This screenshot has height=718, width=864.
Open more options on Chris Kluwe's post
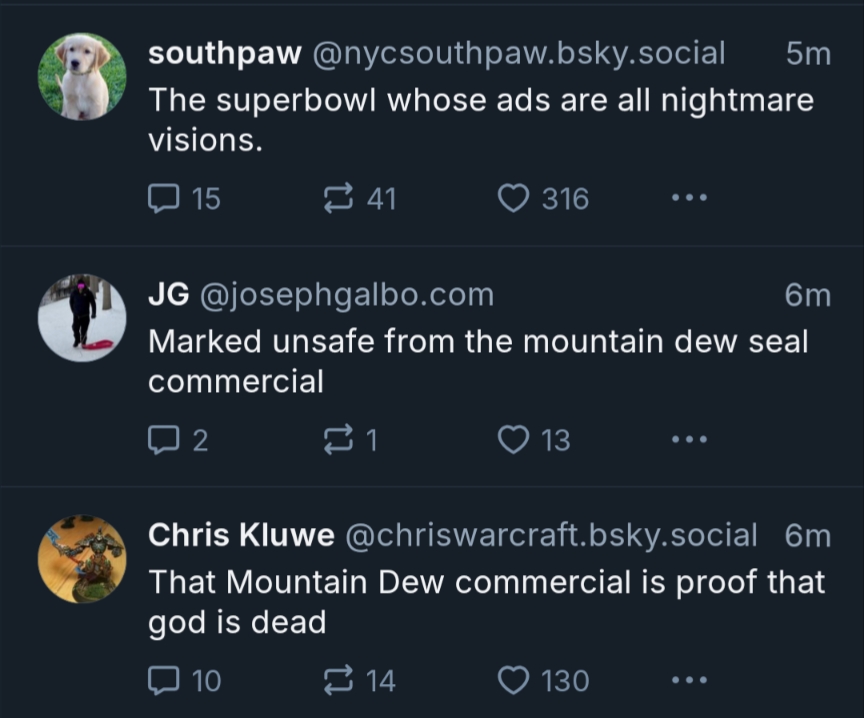click(689, 680)
